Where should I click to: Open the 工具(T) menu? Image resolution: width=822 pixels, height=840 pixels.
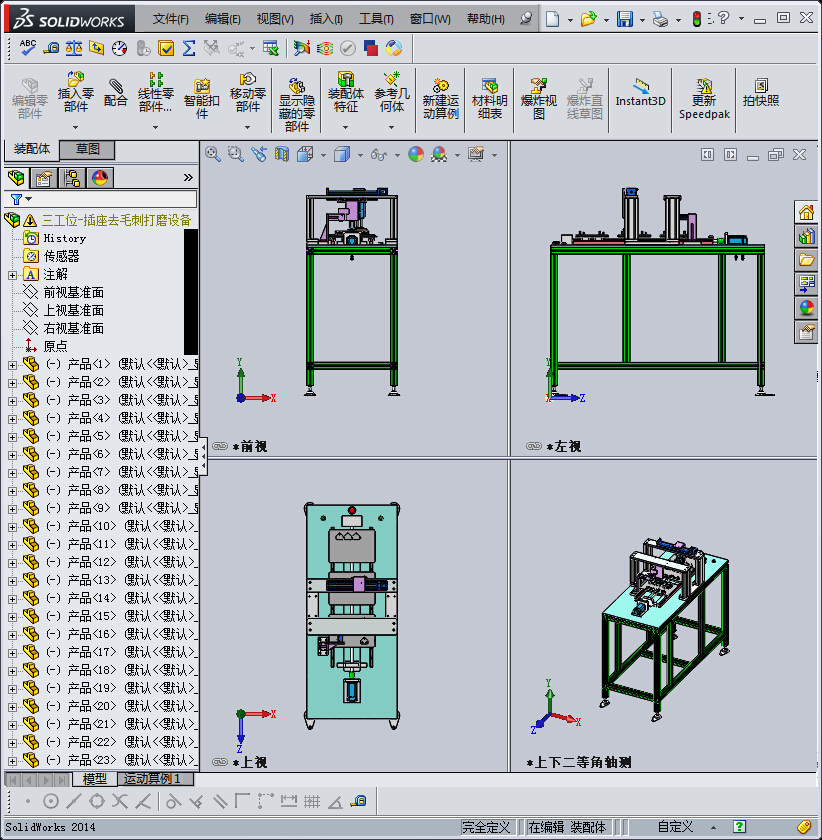pyautogui.click(x=376, y=19)
